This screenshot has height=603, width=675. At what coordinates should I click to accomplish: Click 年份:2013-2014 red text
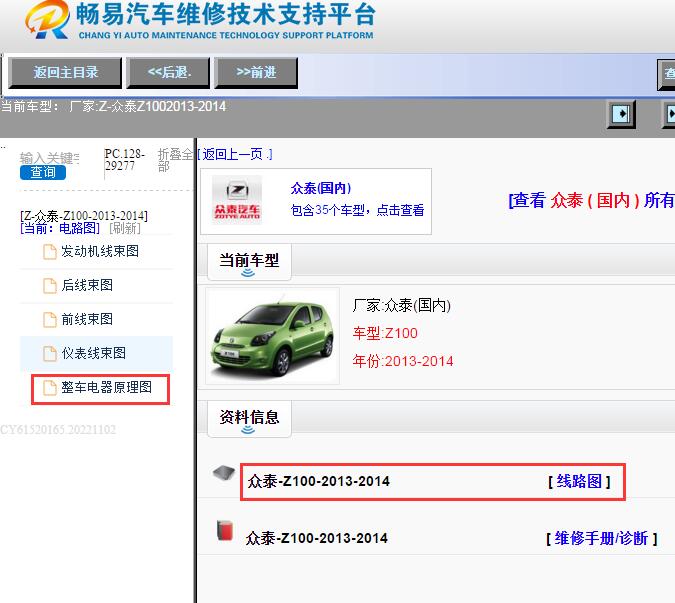(x=403, y=361)
